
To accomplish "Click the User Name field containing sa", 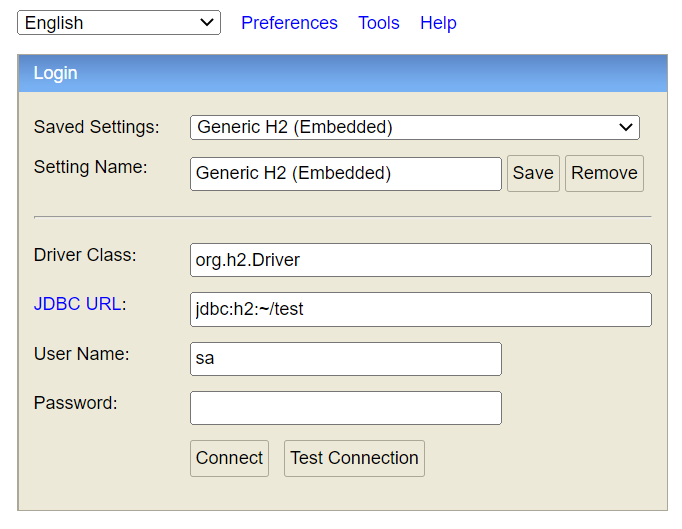I will tap(346, 359).
